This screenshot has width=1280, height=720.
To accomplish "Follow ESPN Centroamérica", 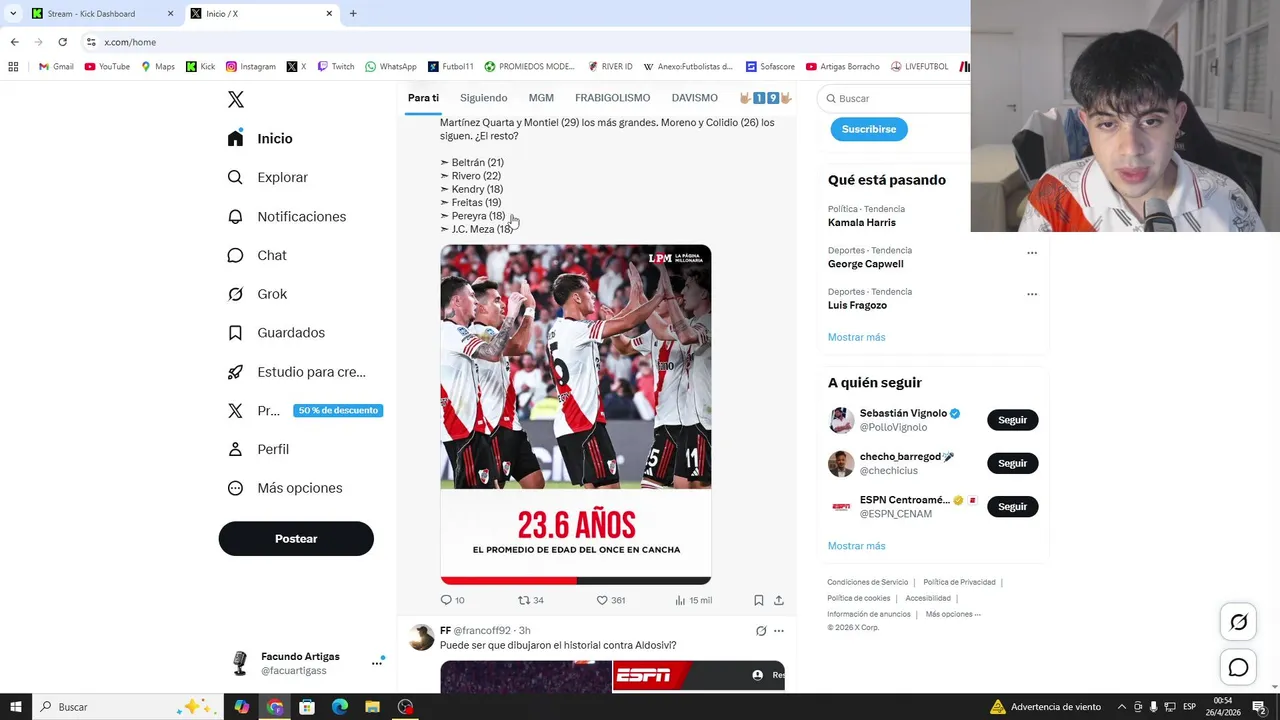I will tap(1012, 507).
